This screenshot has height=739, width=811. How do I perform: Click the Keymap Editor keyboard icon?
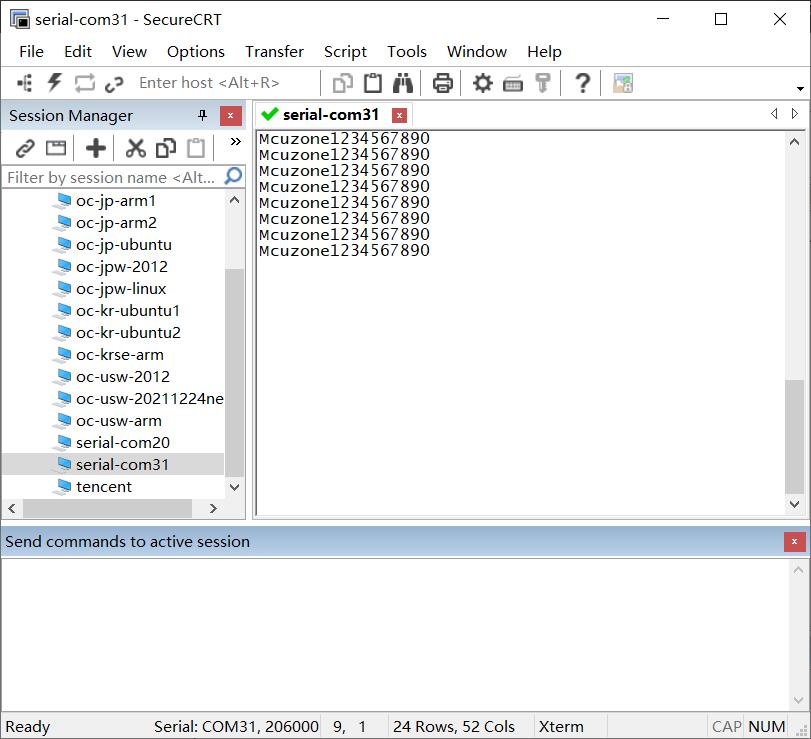coord(513,84)
